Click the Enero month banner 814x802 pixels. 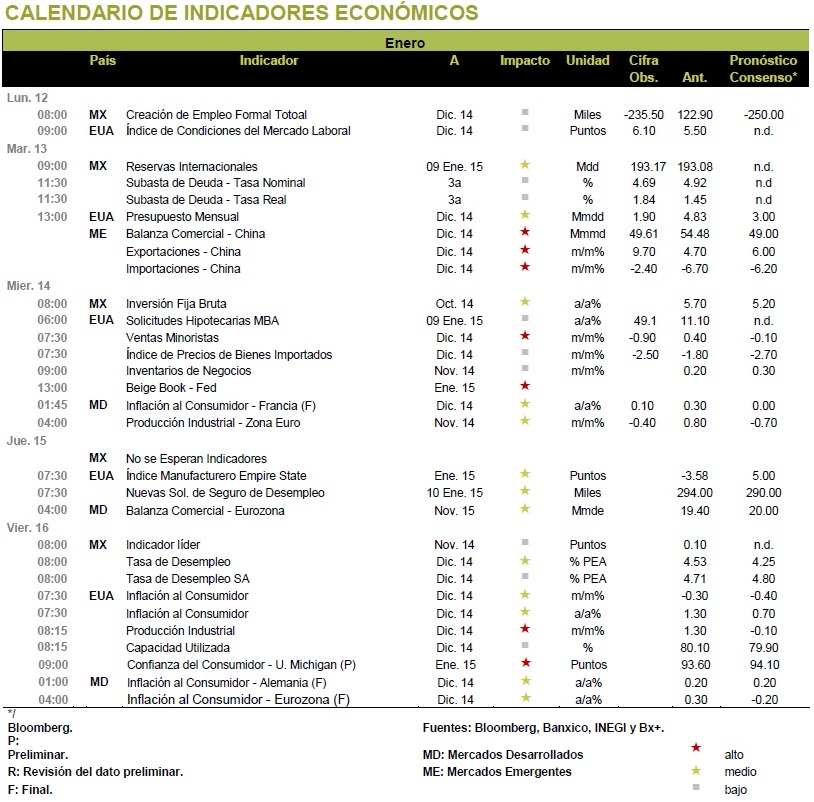(x=405, y=42)
